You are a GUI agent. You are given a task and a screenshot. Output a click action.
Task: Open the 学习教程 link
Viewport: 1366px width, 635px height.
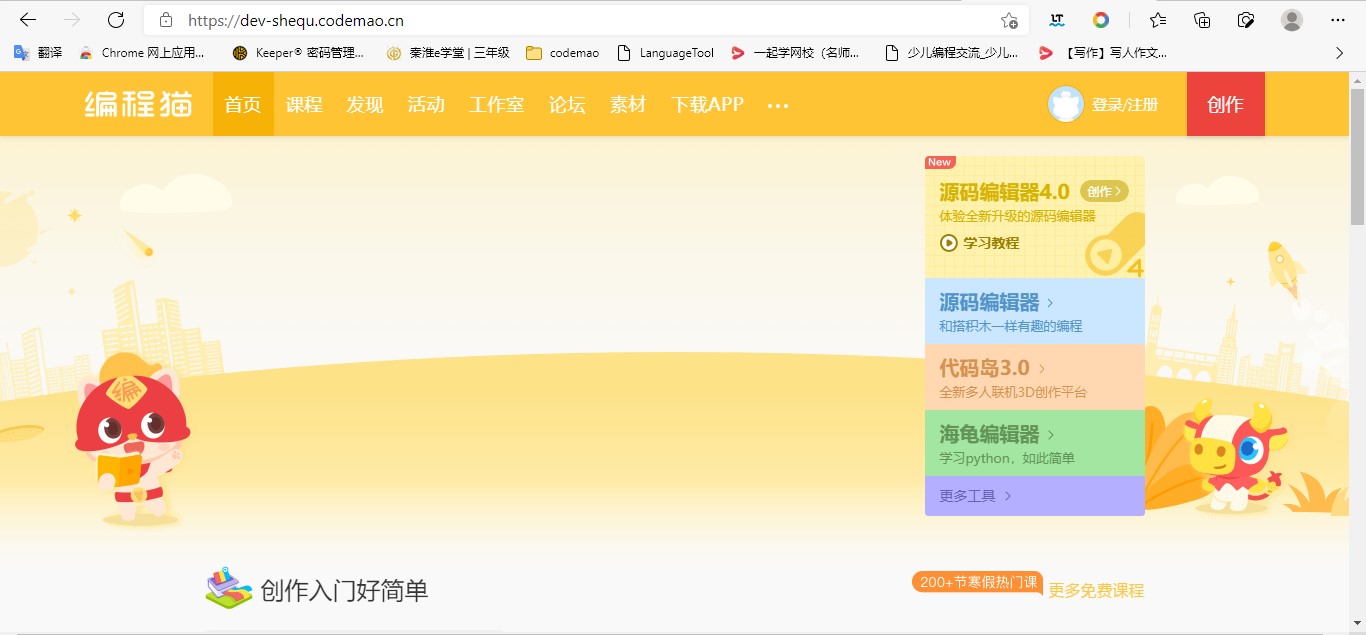(991, 242)
